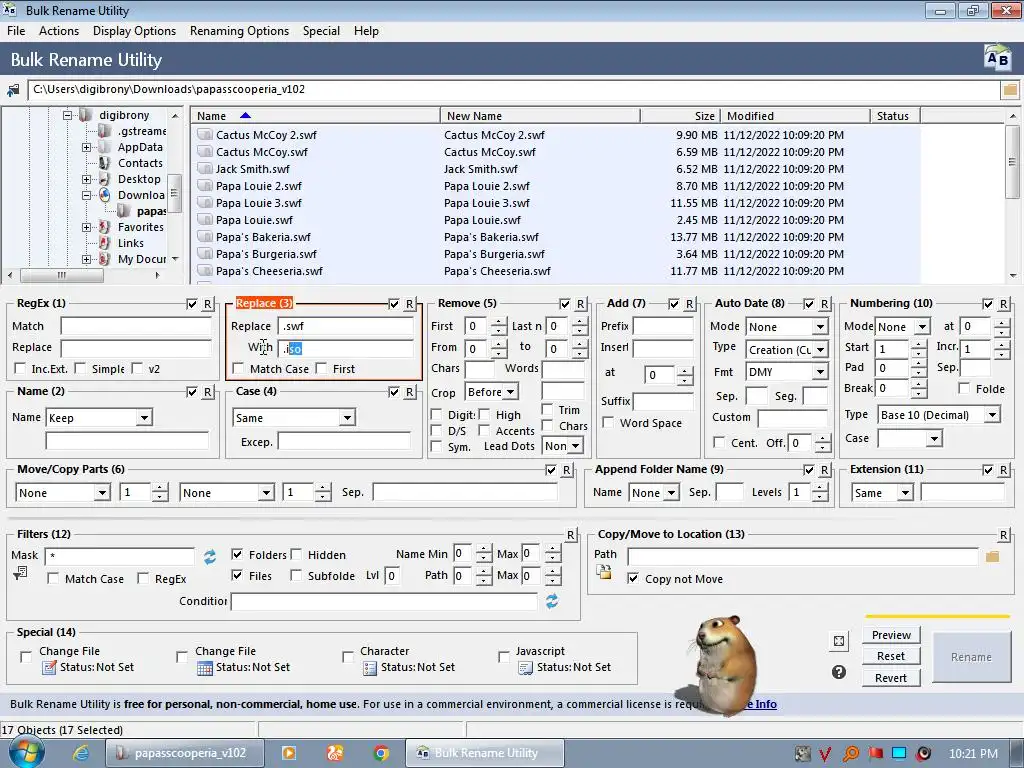
Task: Click the file list vertical scrollbar thumb
Action: point(1012,163)
